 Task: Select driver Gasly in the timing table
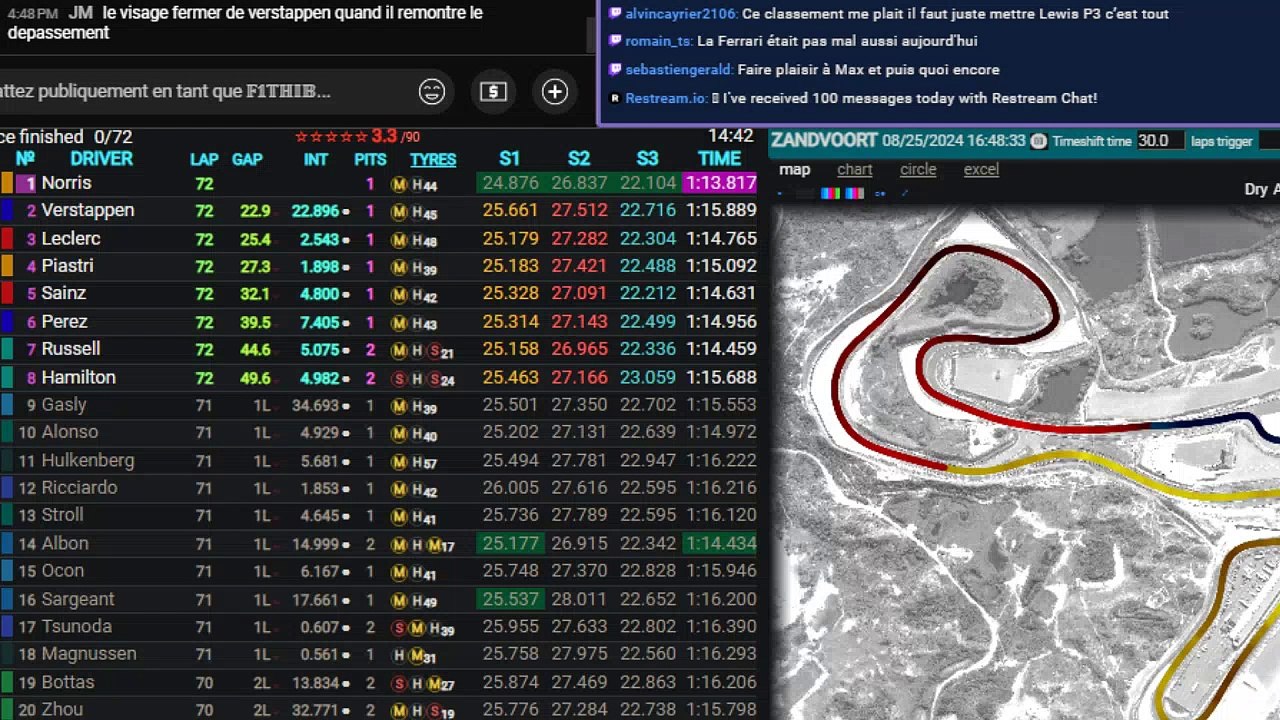pos(64,404)
